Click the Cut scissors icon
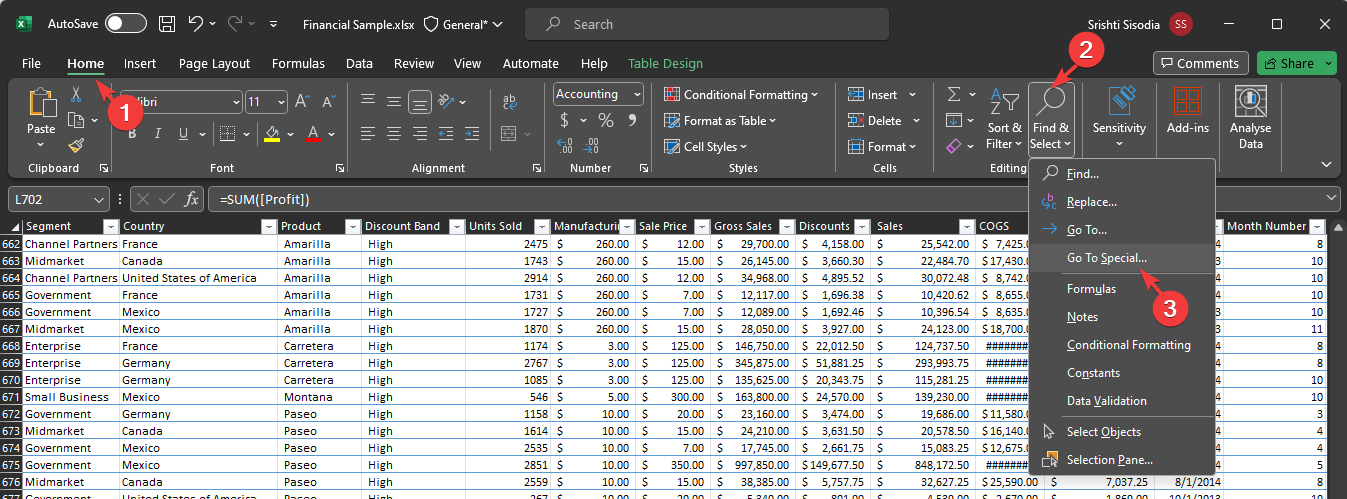1347x499 pixels. tap(76, 94)
